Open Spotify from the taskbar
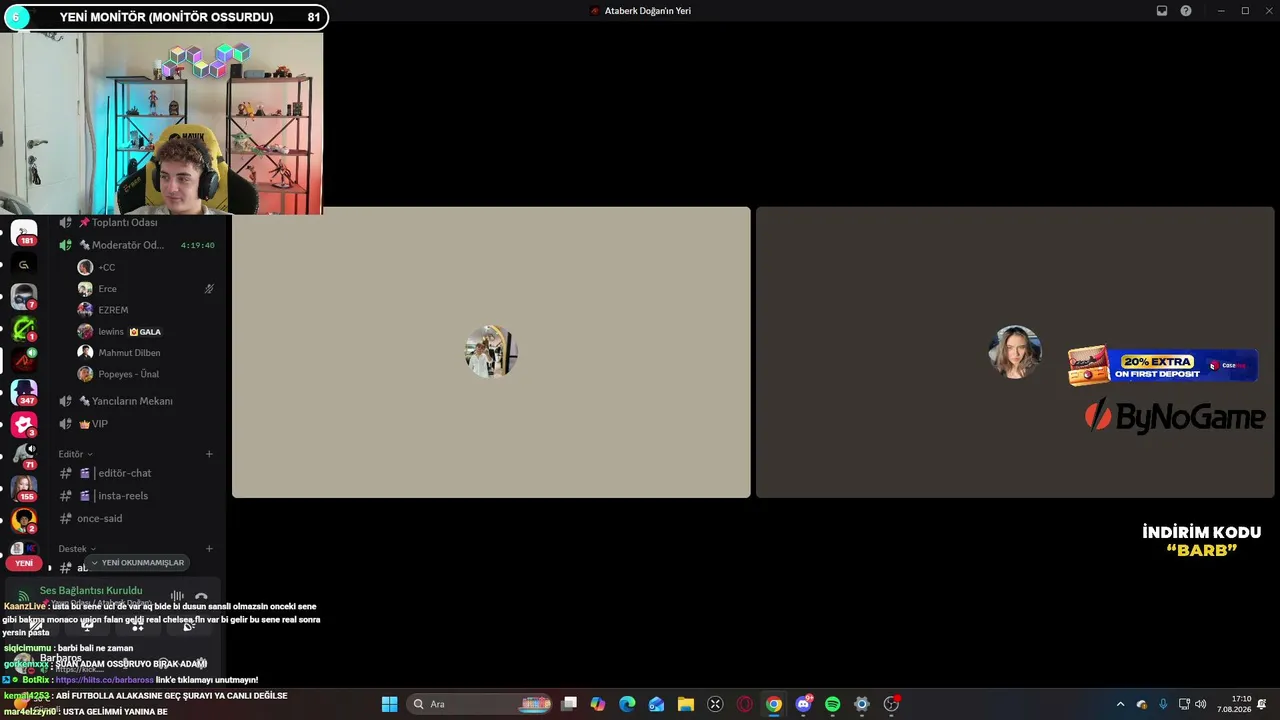1280x720 pixels. coord(833,704)
